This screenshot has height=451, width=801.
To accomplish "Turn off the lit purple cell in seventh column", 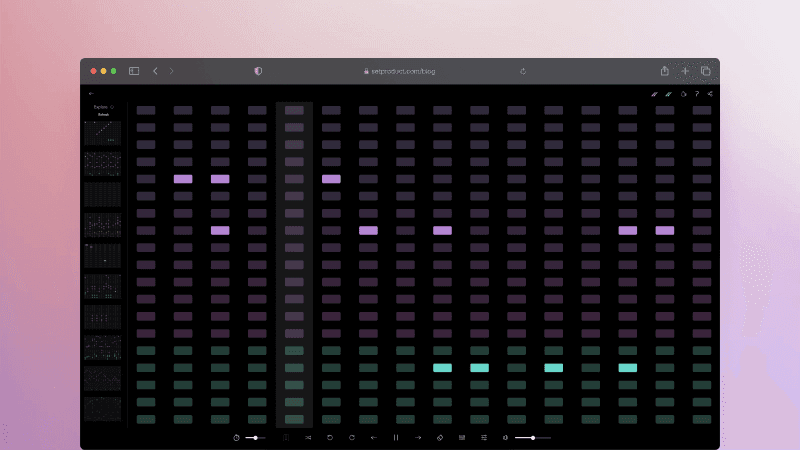I will [x=368, y=230].
